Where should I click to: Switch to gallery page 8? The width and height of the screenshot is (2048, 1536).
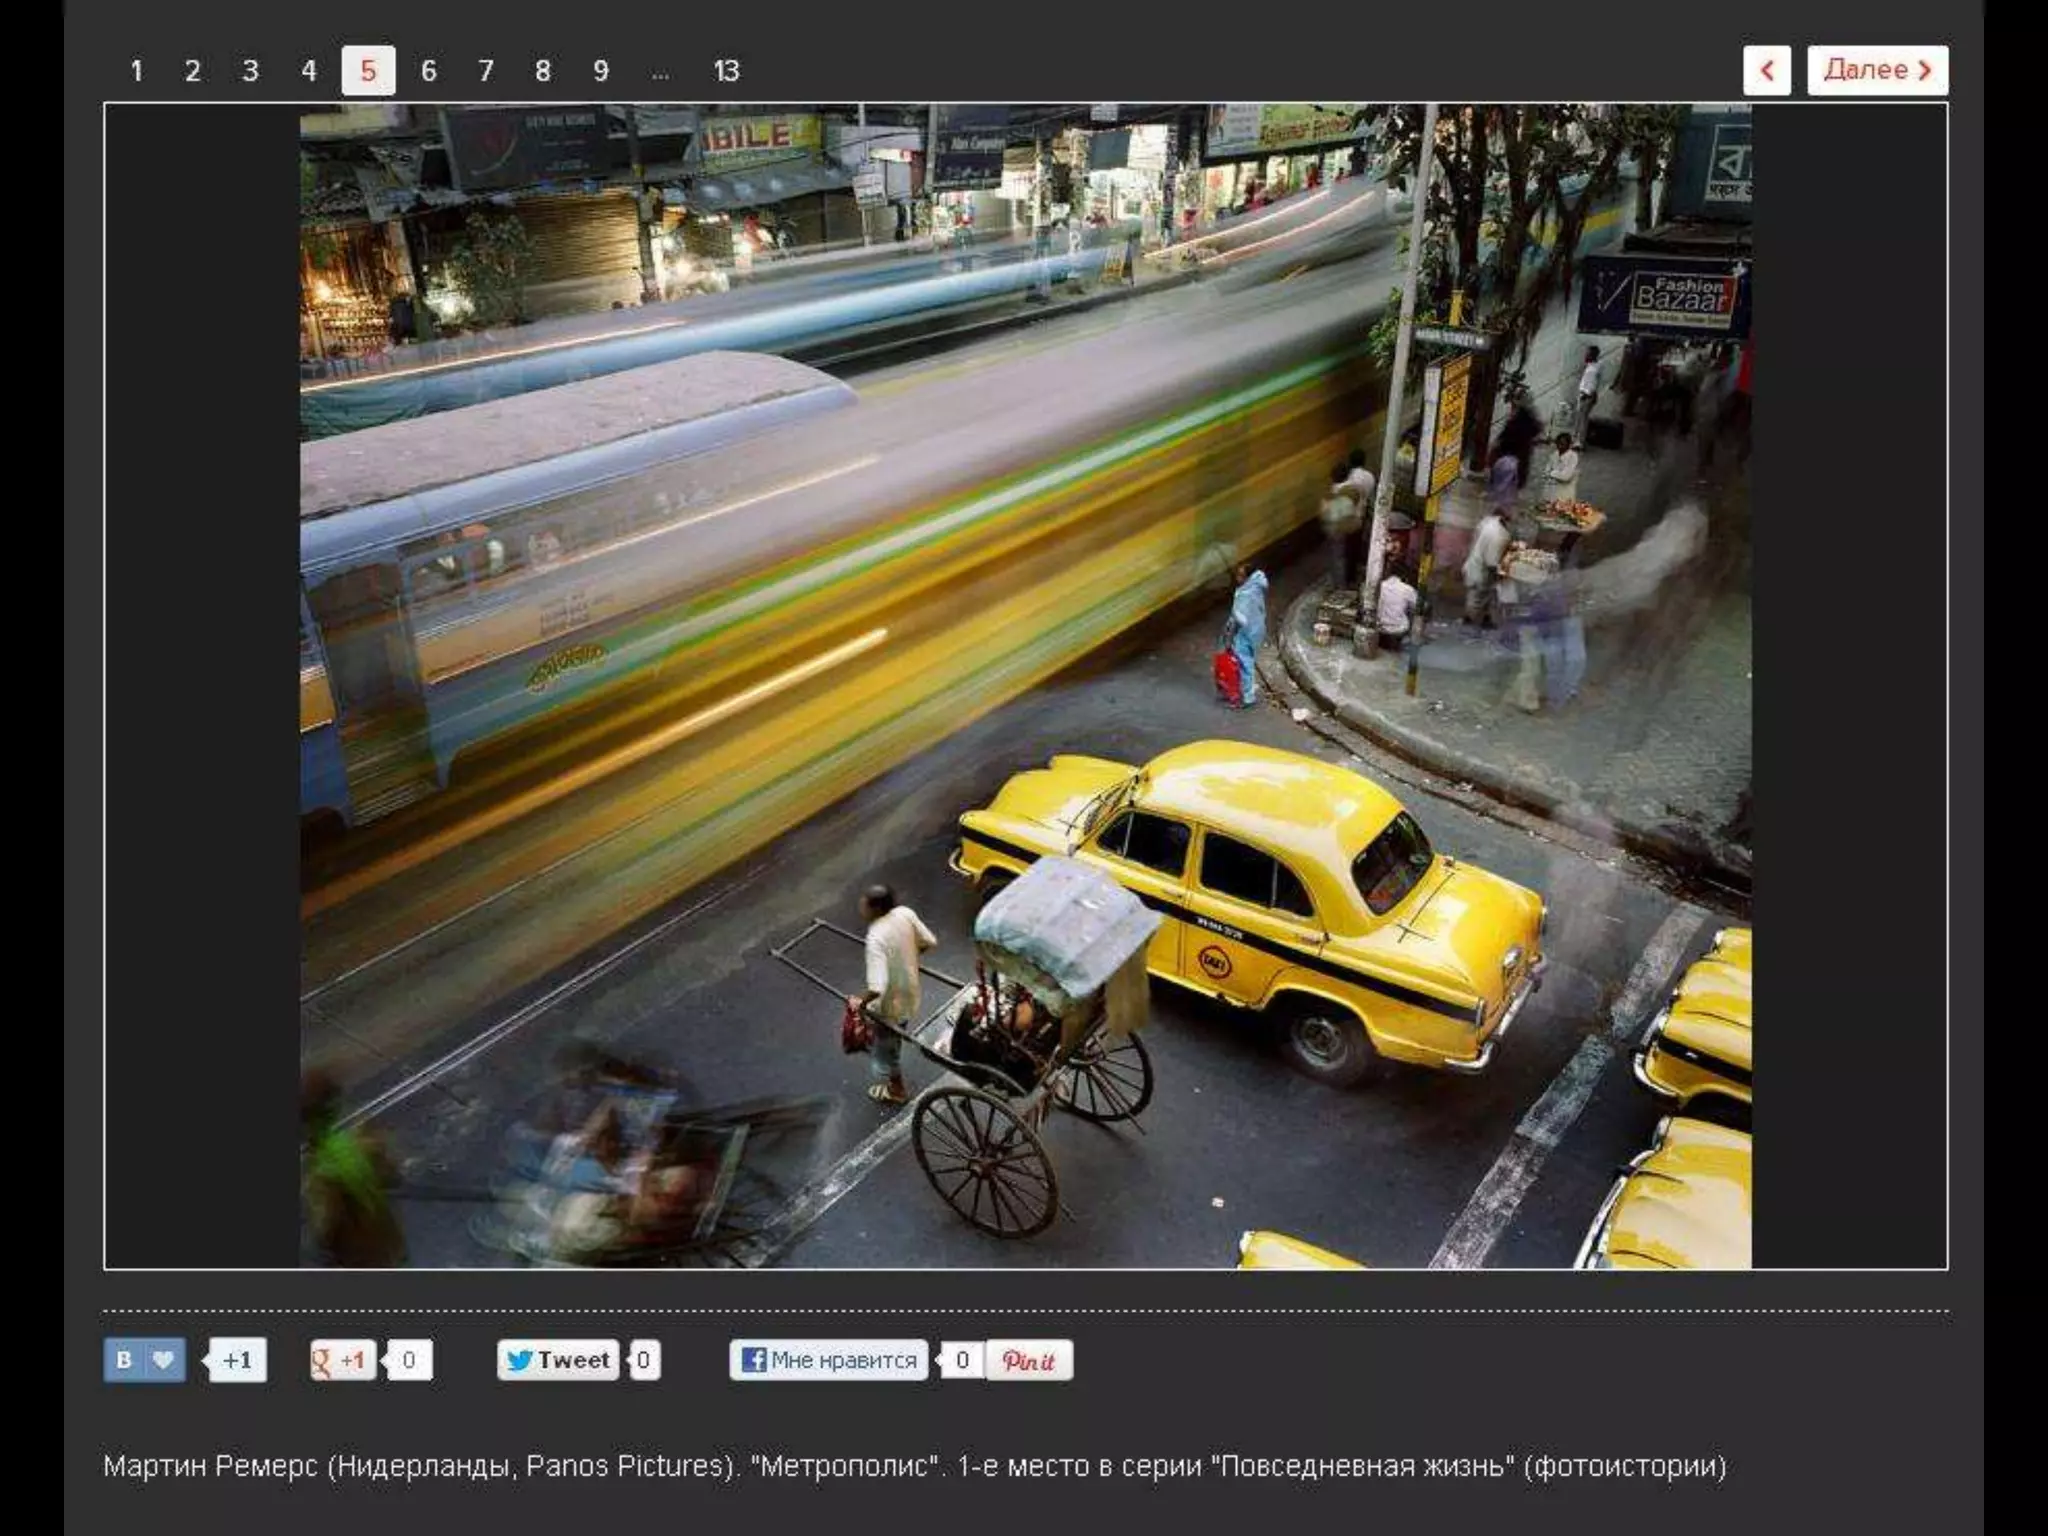coord(542,71)
